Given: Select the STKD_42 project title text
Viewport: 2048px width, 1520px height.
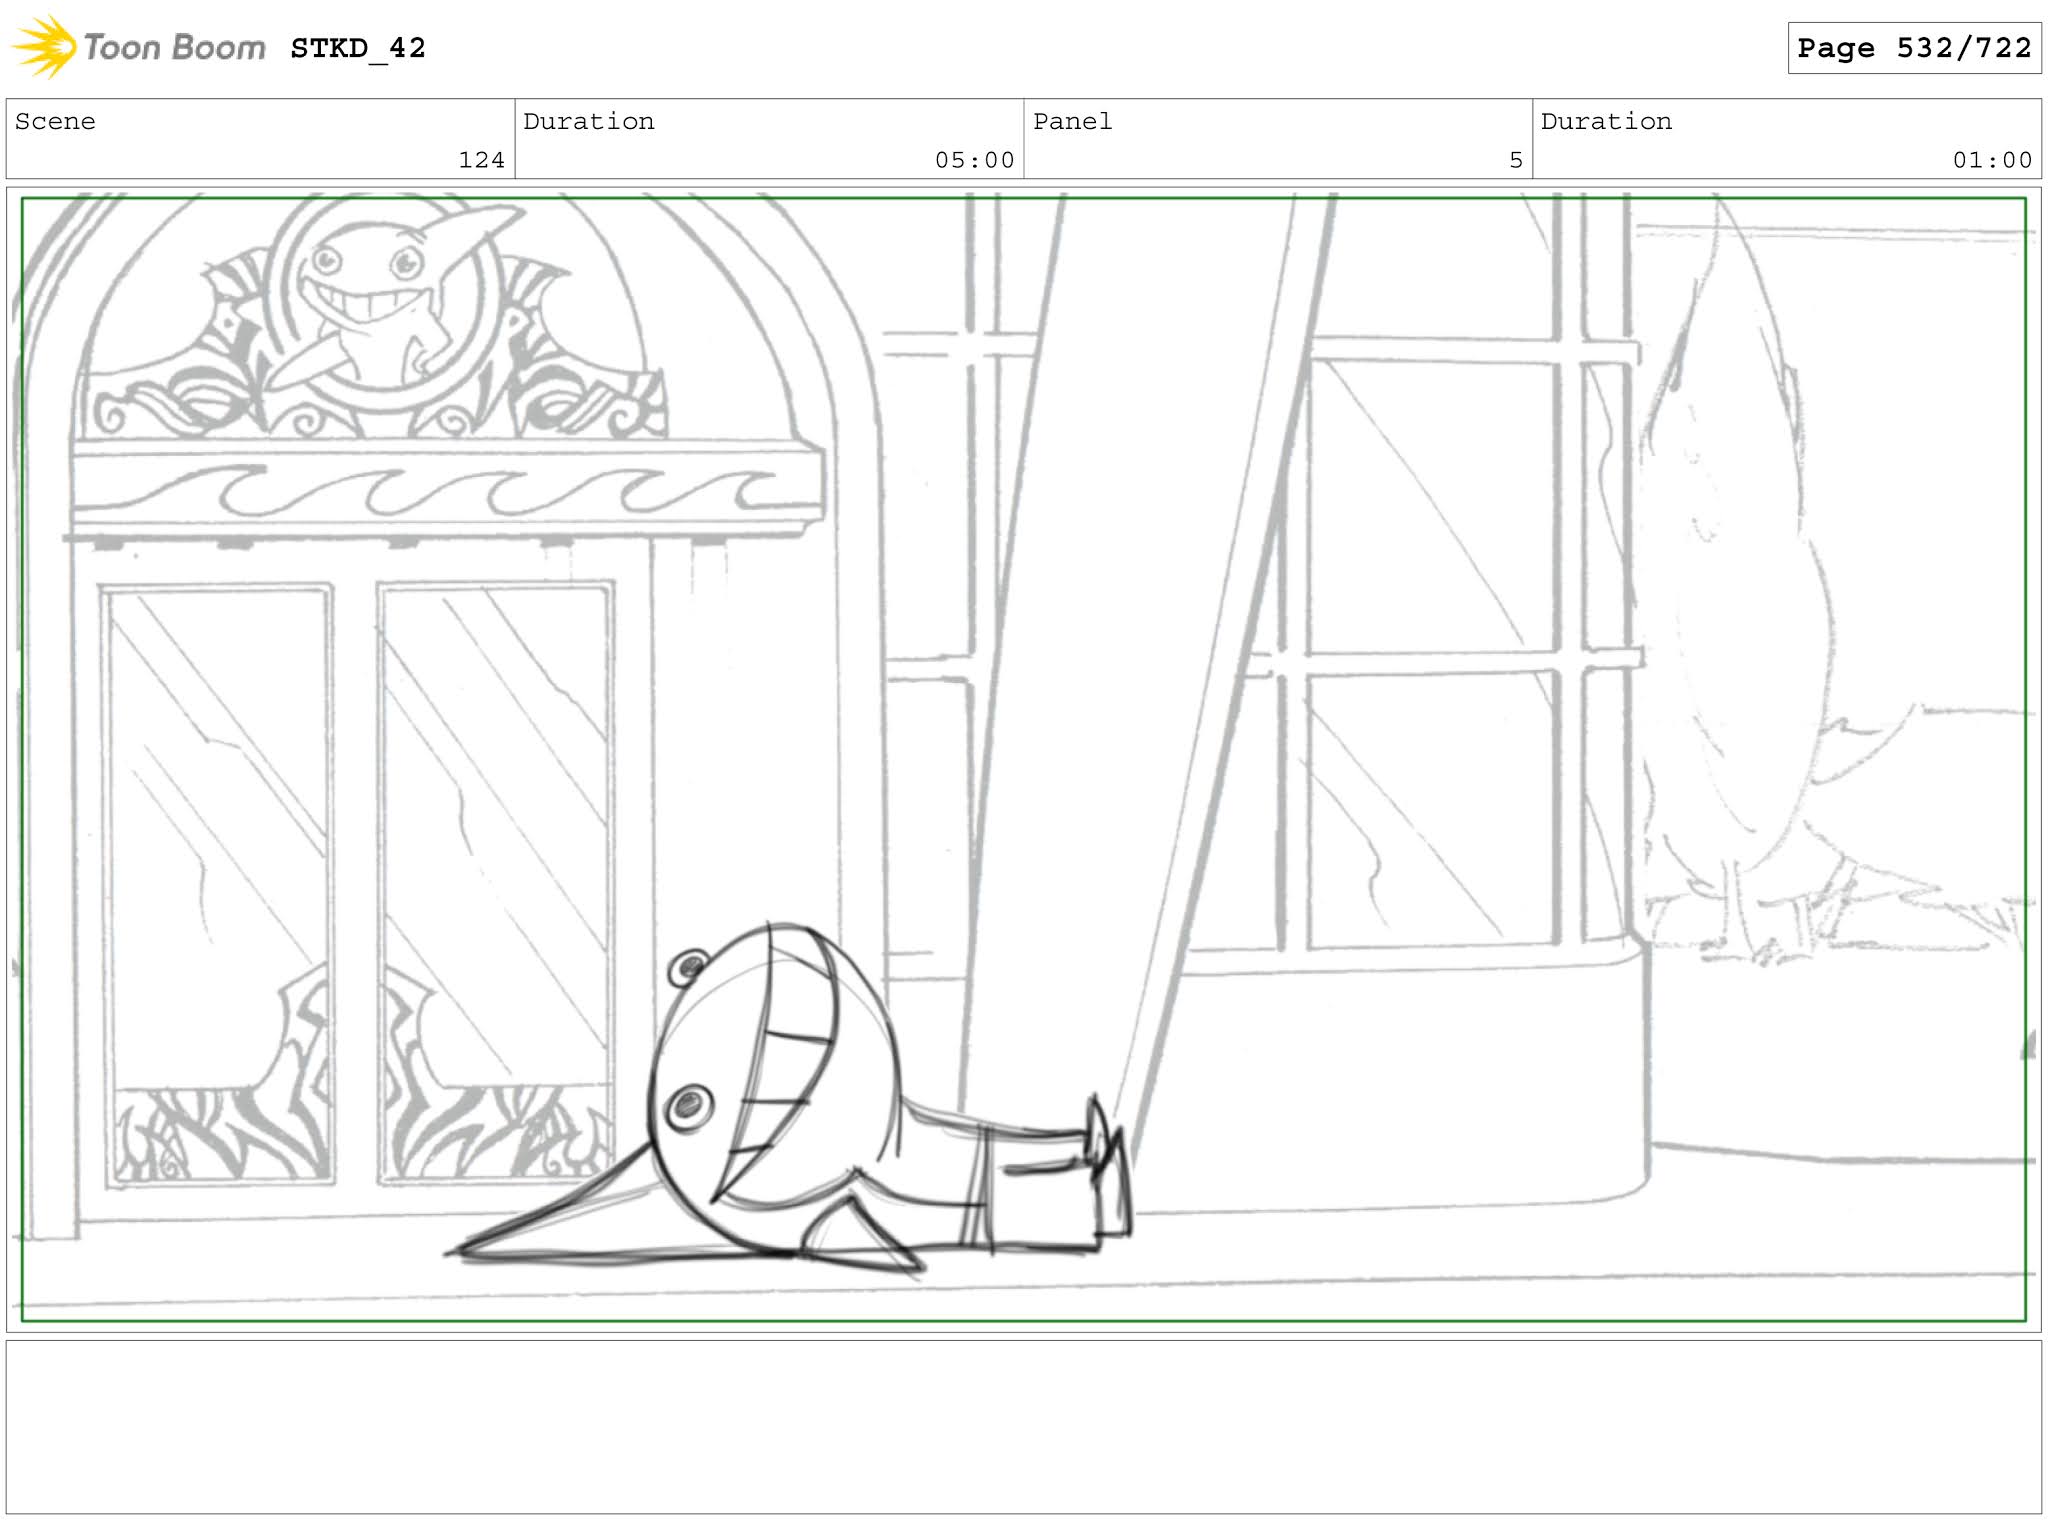Looking at the screenshot, I should [x=358, y=48].
